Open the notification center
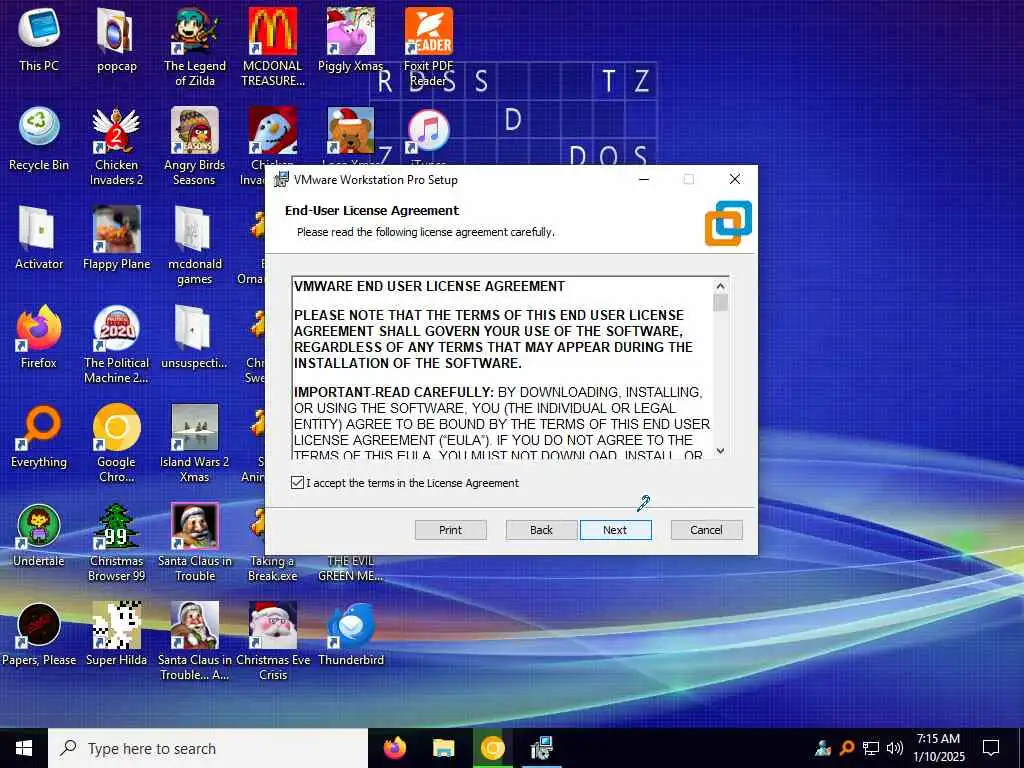1024x768 pixels. pos(991,748)
